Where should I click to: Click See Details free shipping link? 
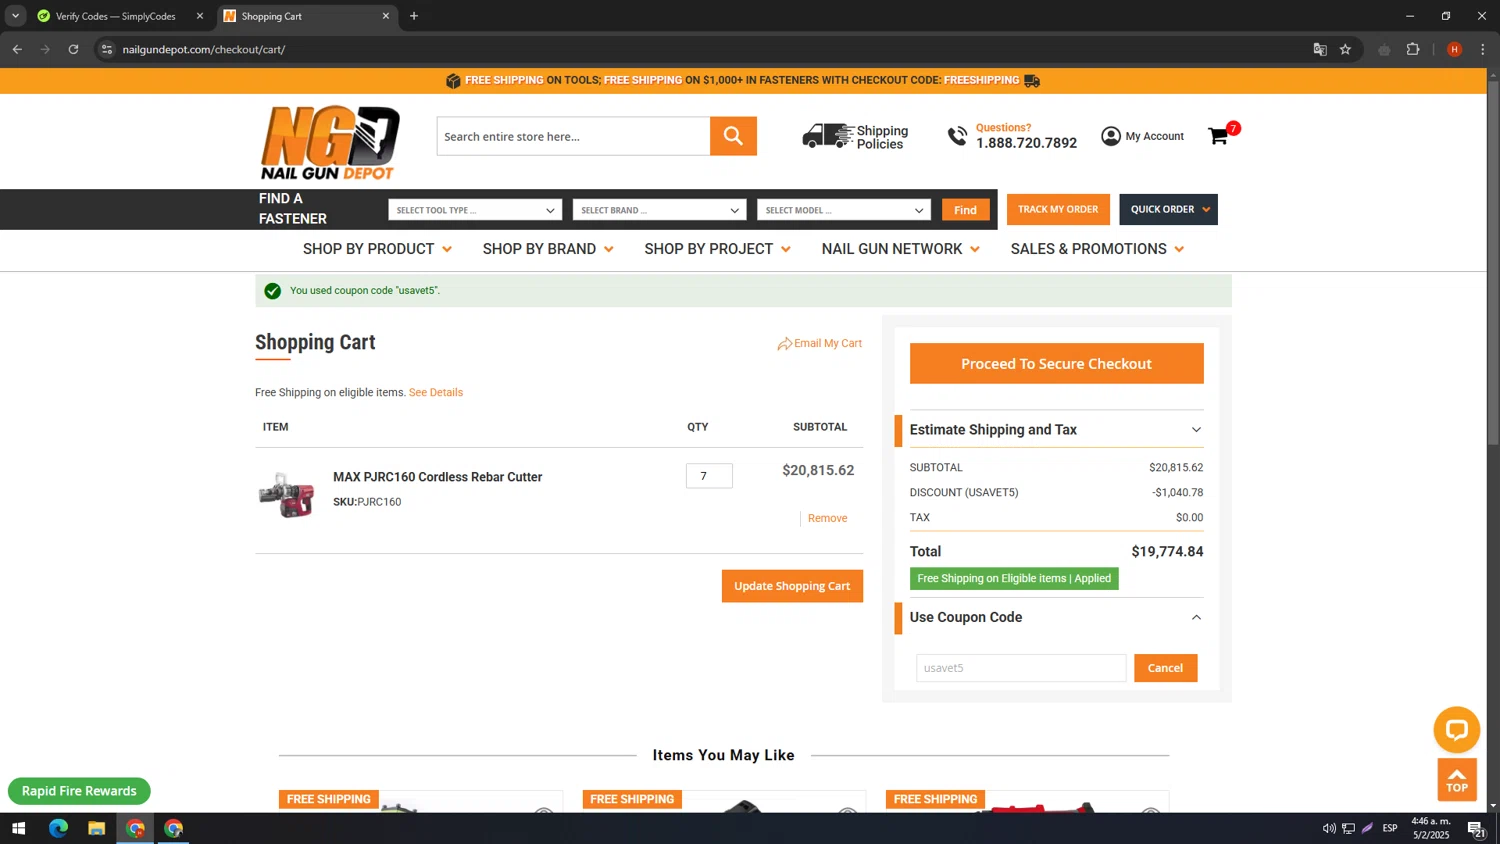(436, 393)
